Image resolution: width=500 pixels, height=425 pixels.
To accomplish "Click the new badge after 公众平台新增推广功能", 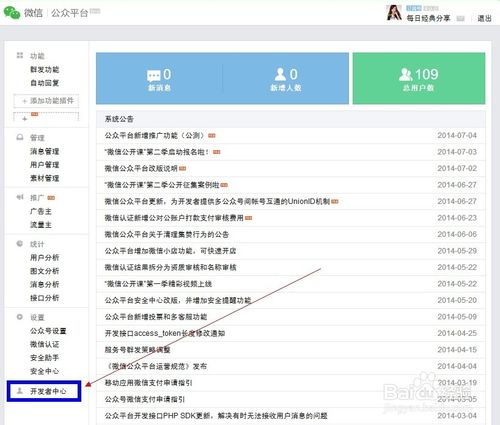I will (212, 136).
